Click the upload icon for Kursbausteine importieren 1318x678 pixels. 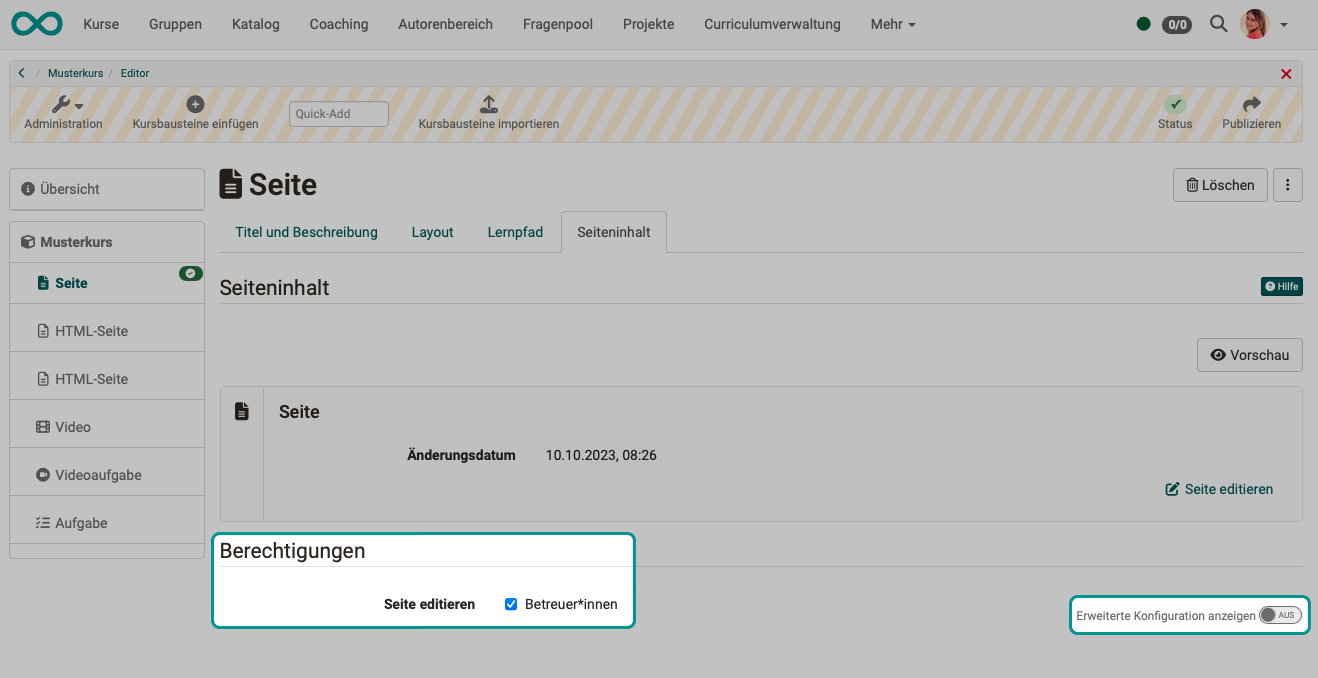point(488,103)
